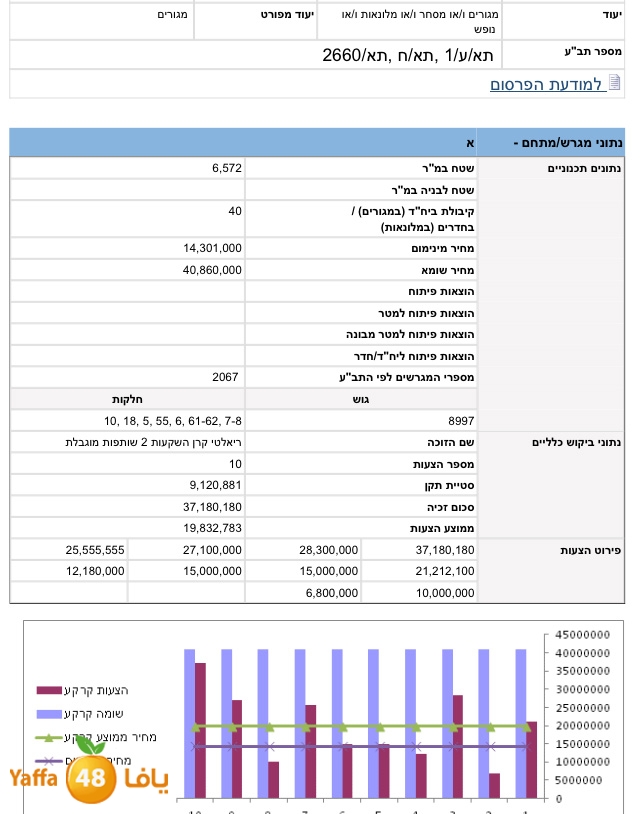Click the minimum price value 14,301,000
The height and width of the screenshot is (814, 640).
[x=212, y=248]
